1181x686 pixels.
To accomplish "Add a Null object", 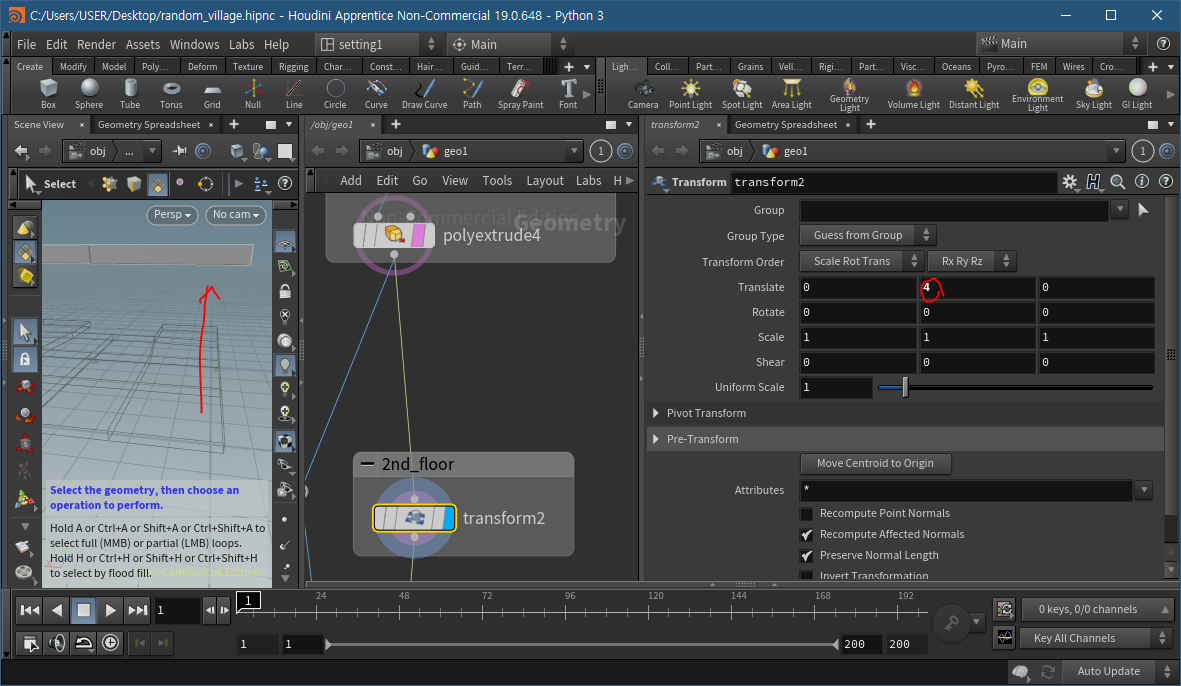I will (253, 94).
